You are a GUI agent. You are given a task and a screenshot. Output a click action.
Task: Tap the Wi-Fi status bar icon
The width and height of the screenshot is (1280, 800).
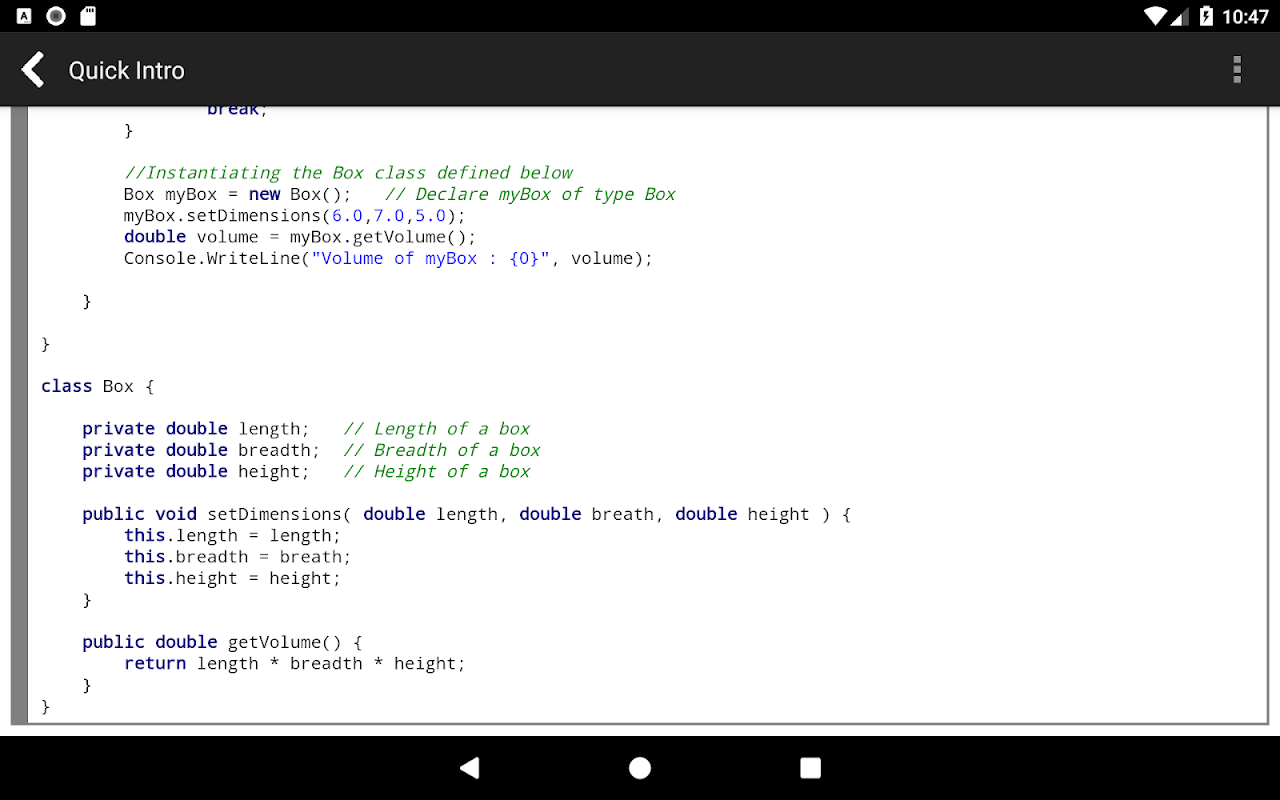tap(1156, 16)
